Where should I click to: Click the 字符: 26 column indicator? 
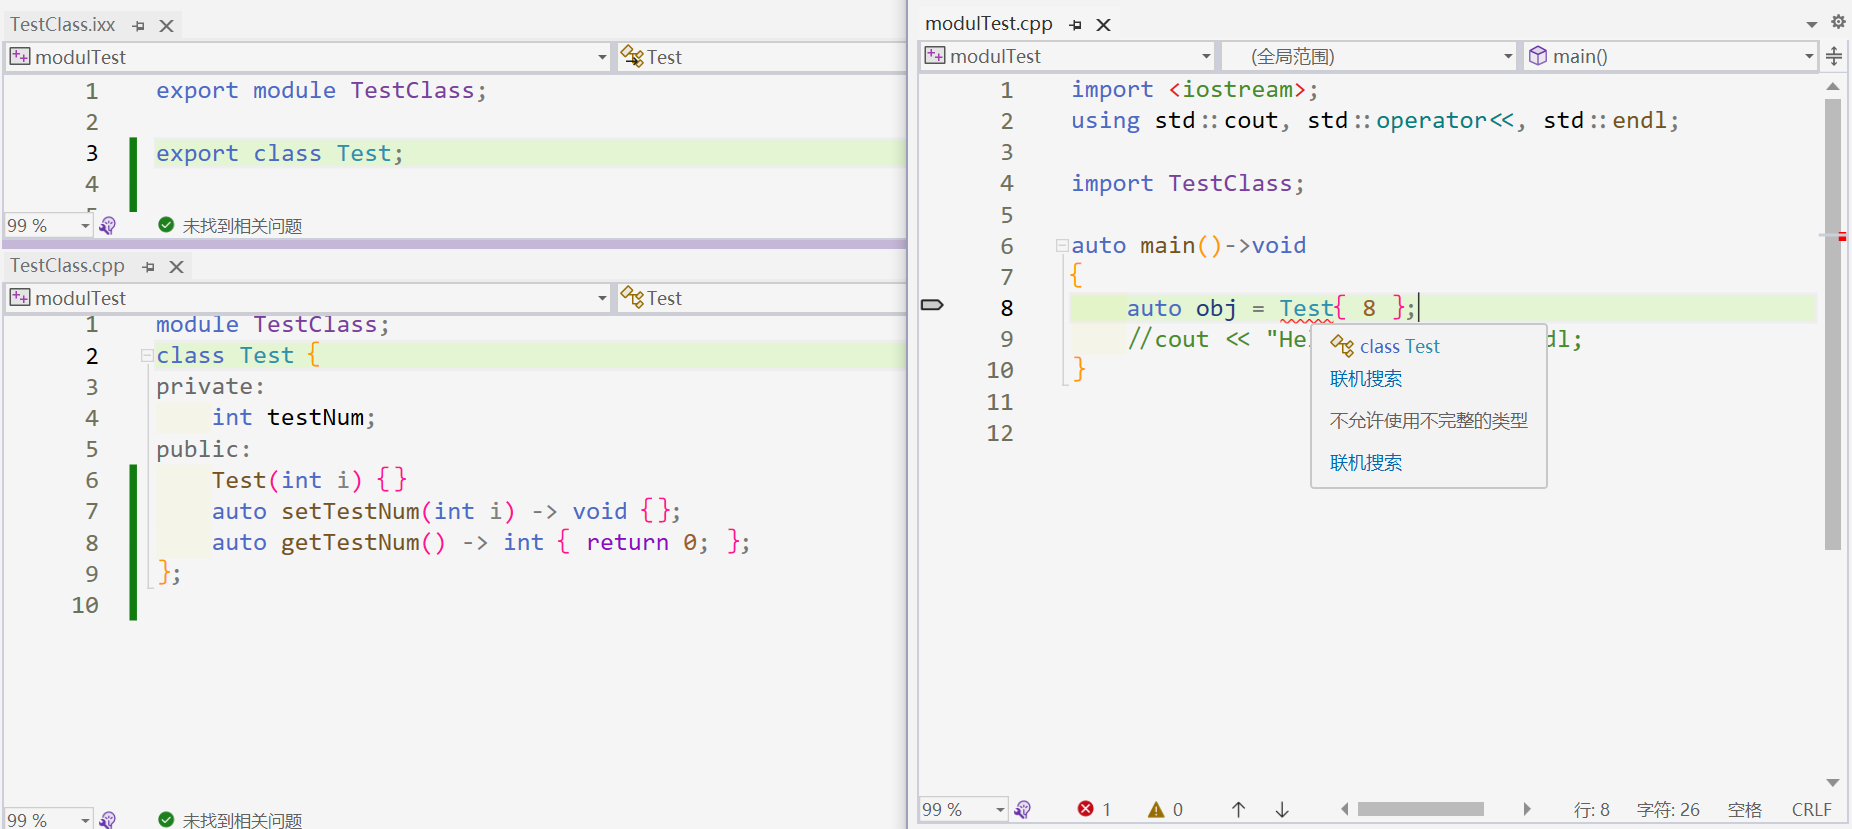[x=1668, y=809]
